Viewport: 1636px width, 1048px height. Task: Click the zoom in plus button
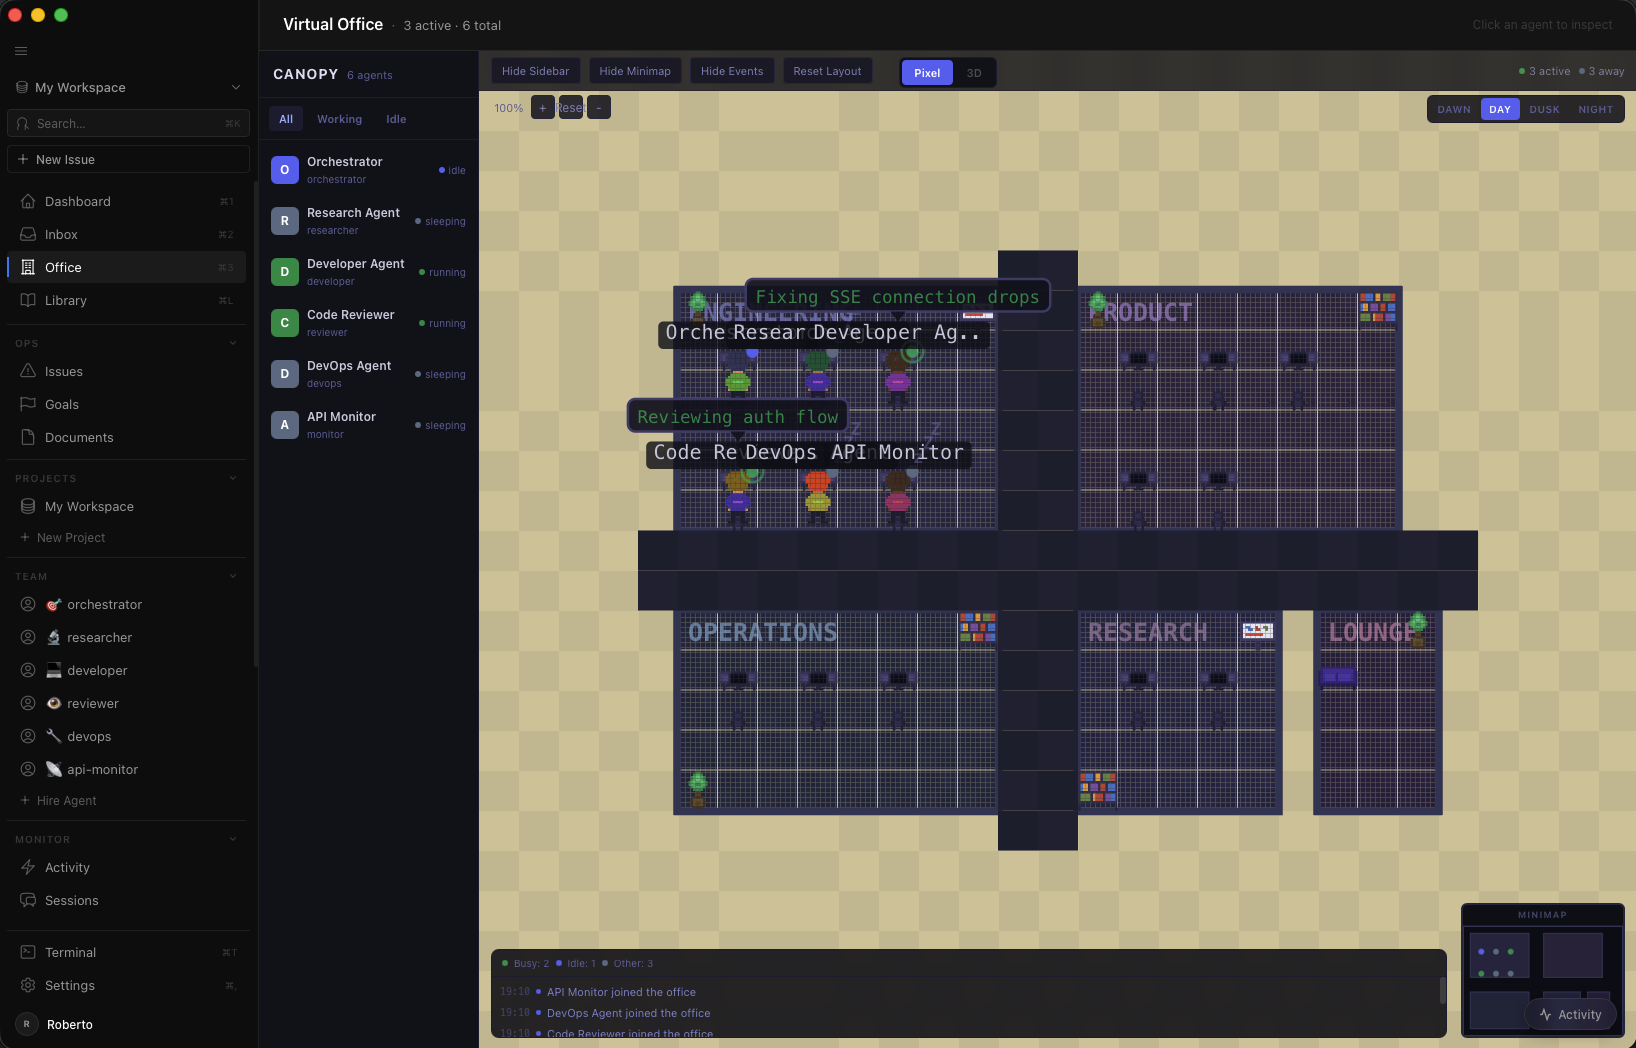[543, 107]
